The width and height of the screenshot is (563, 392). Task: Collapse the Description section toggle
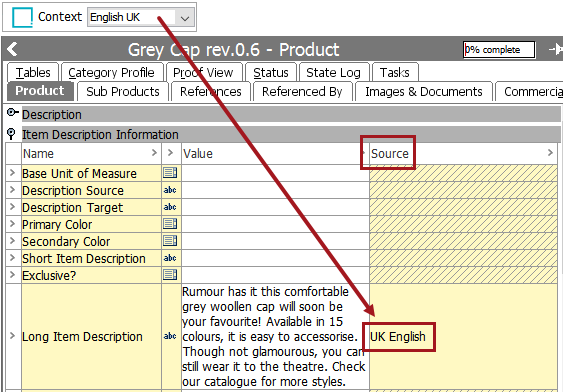coord(12,113)
